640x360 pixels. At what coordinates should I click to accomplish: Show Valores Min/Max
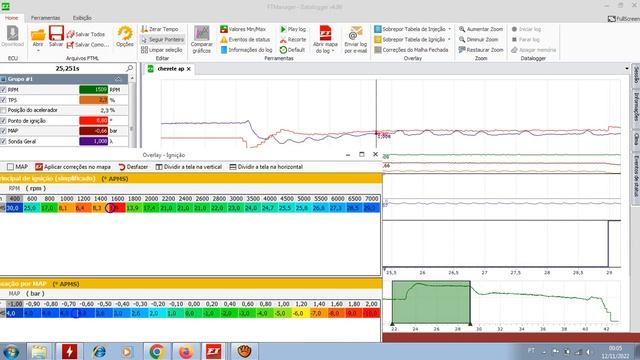[x=243, y=29]
